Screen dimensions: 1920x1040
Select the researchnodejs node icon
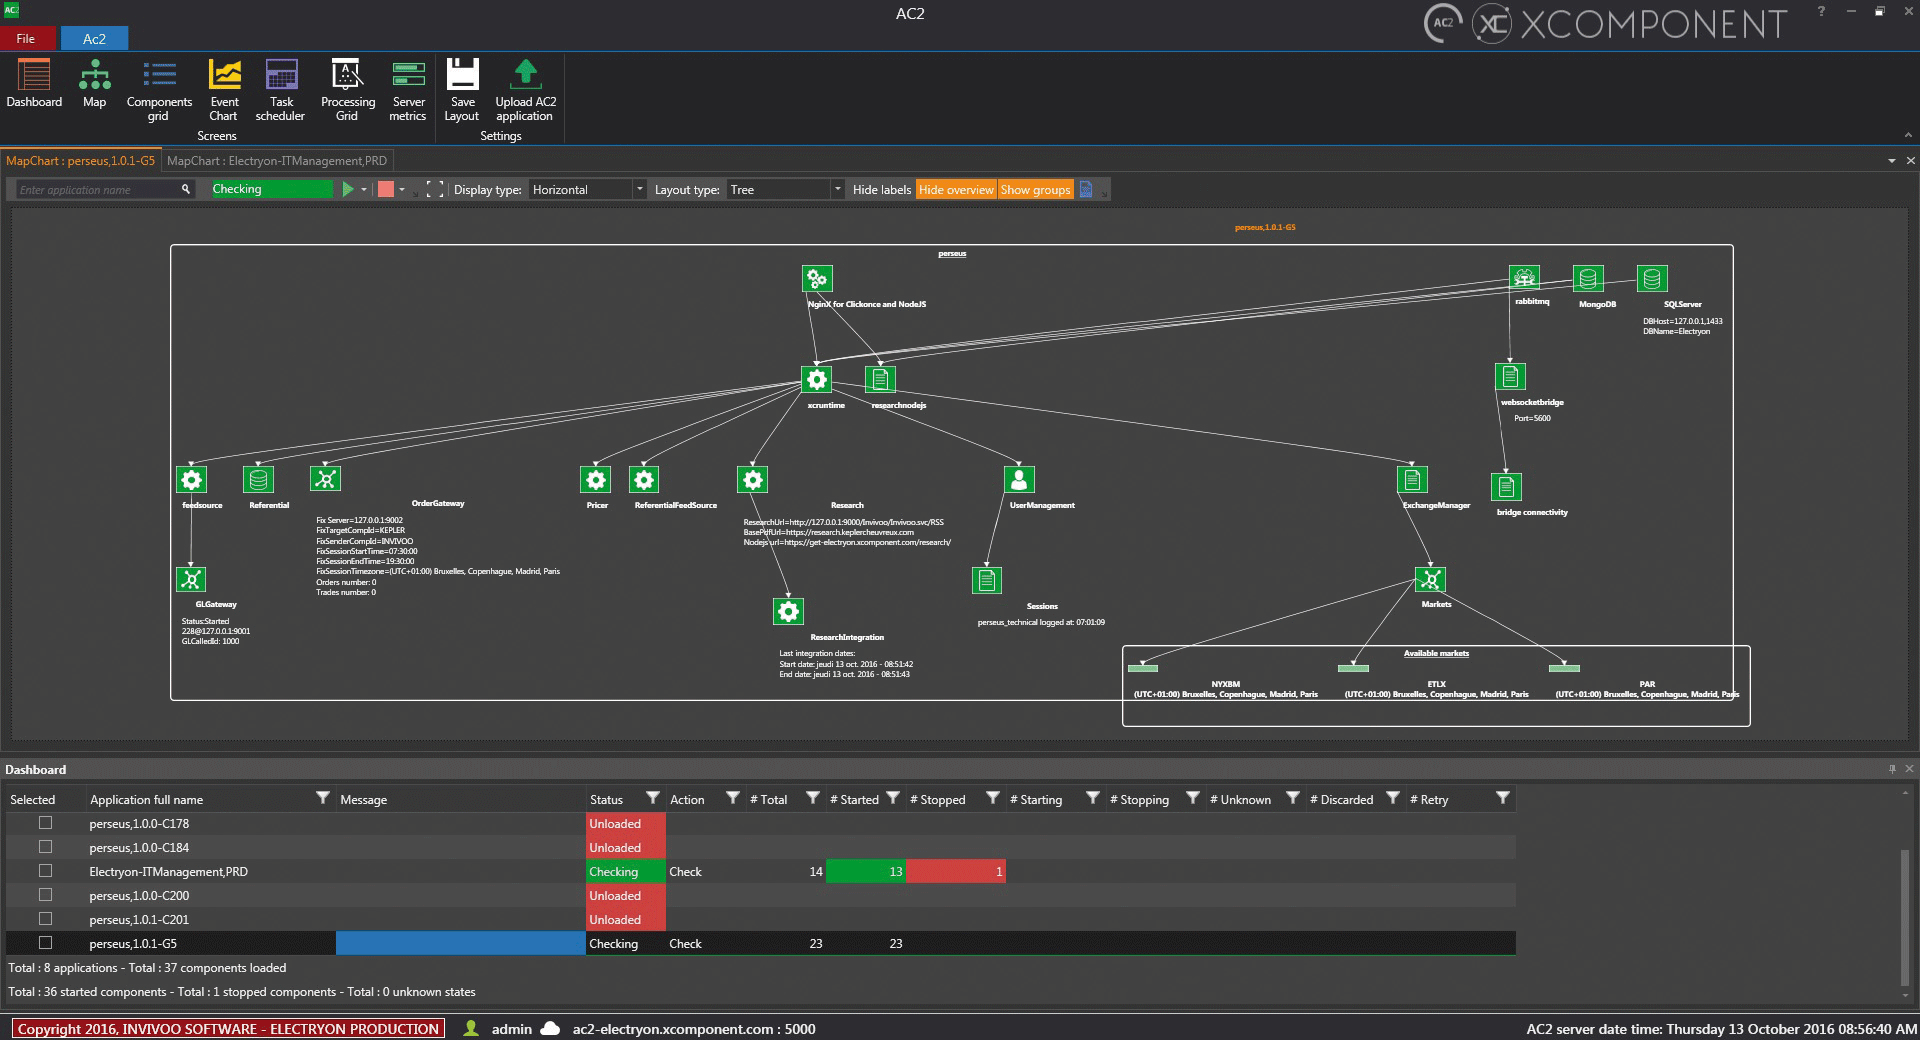880,379
